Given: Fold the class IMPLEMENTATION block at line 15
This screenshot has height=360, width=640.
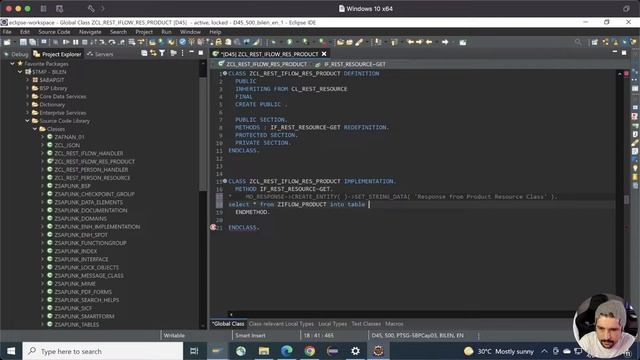Looking at the screenshot, I should pos(225,181).
